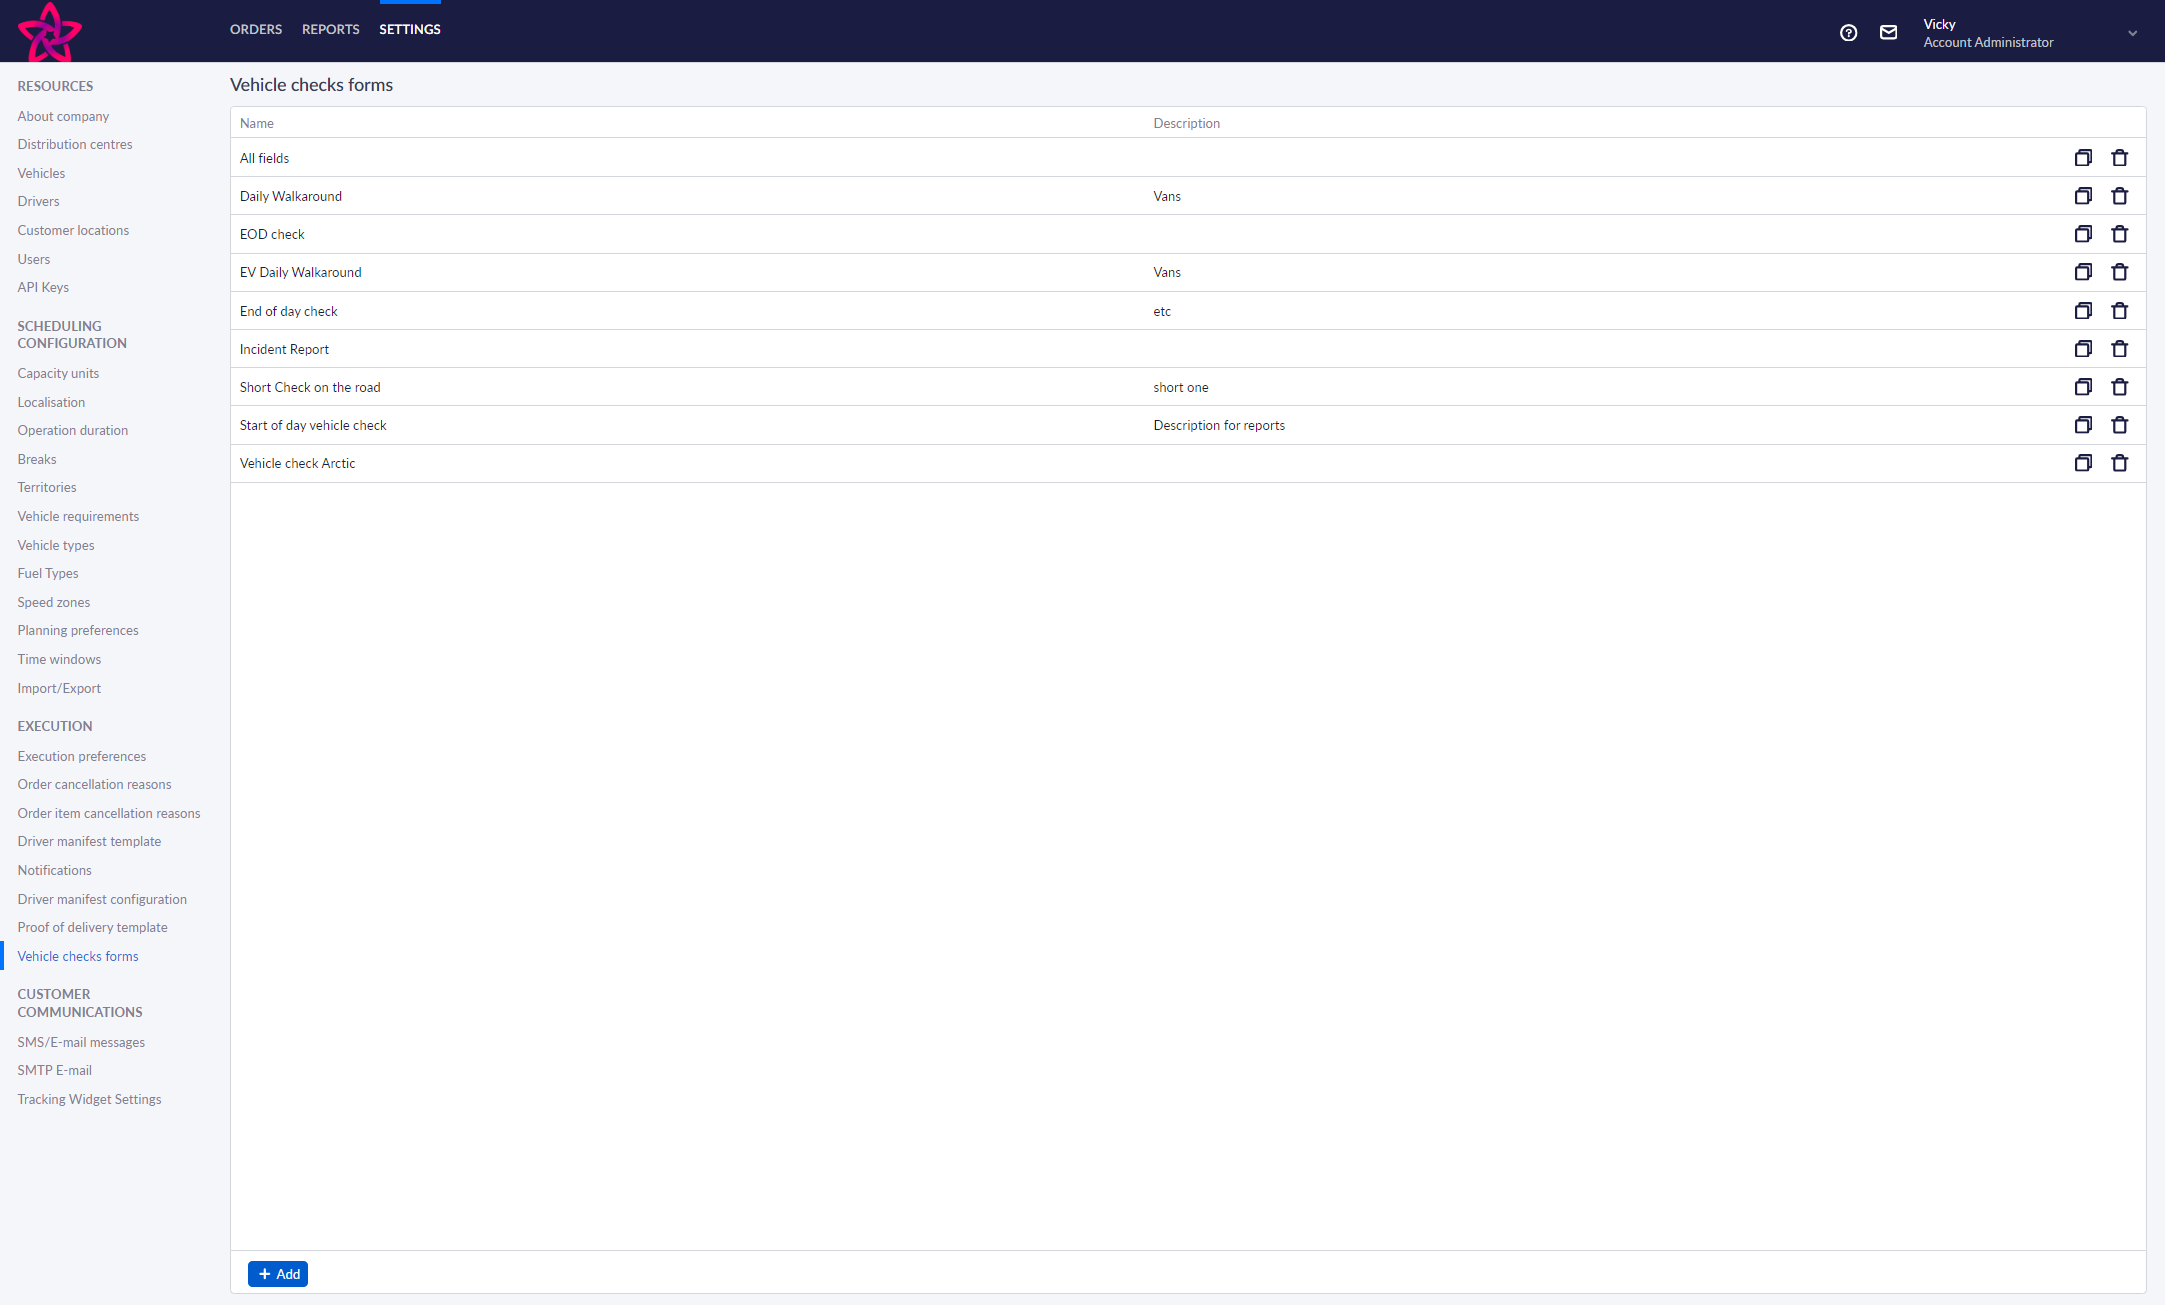Open Operation duration settings
The height and width of the screenshot is (1305, 2165).
point(73,430)
